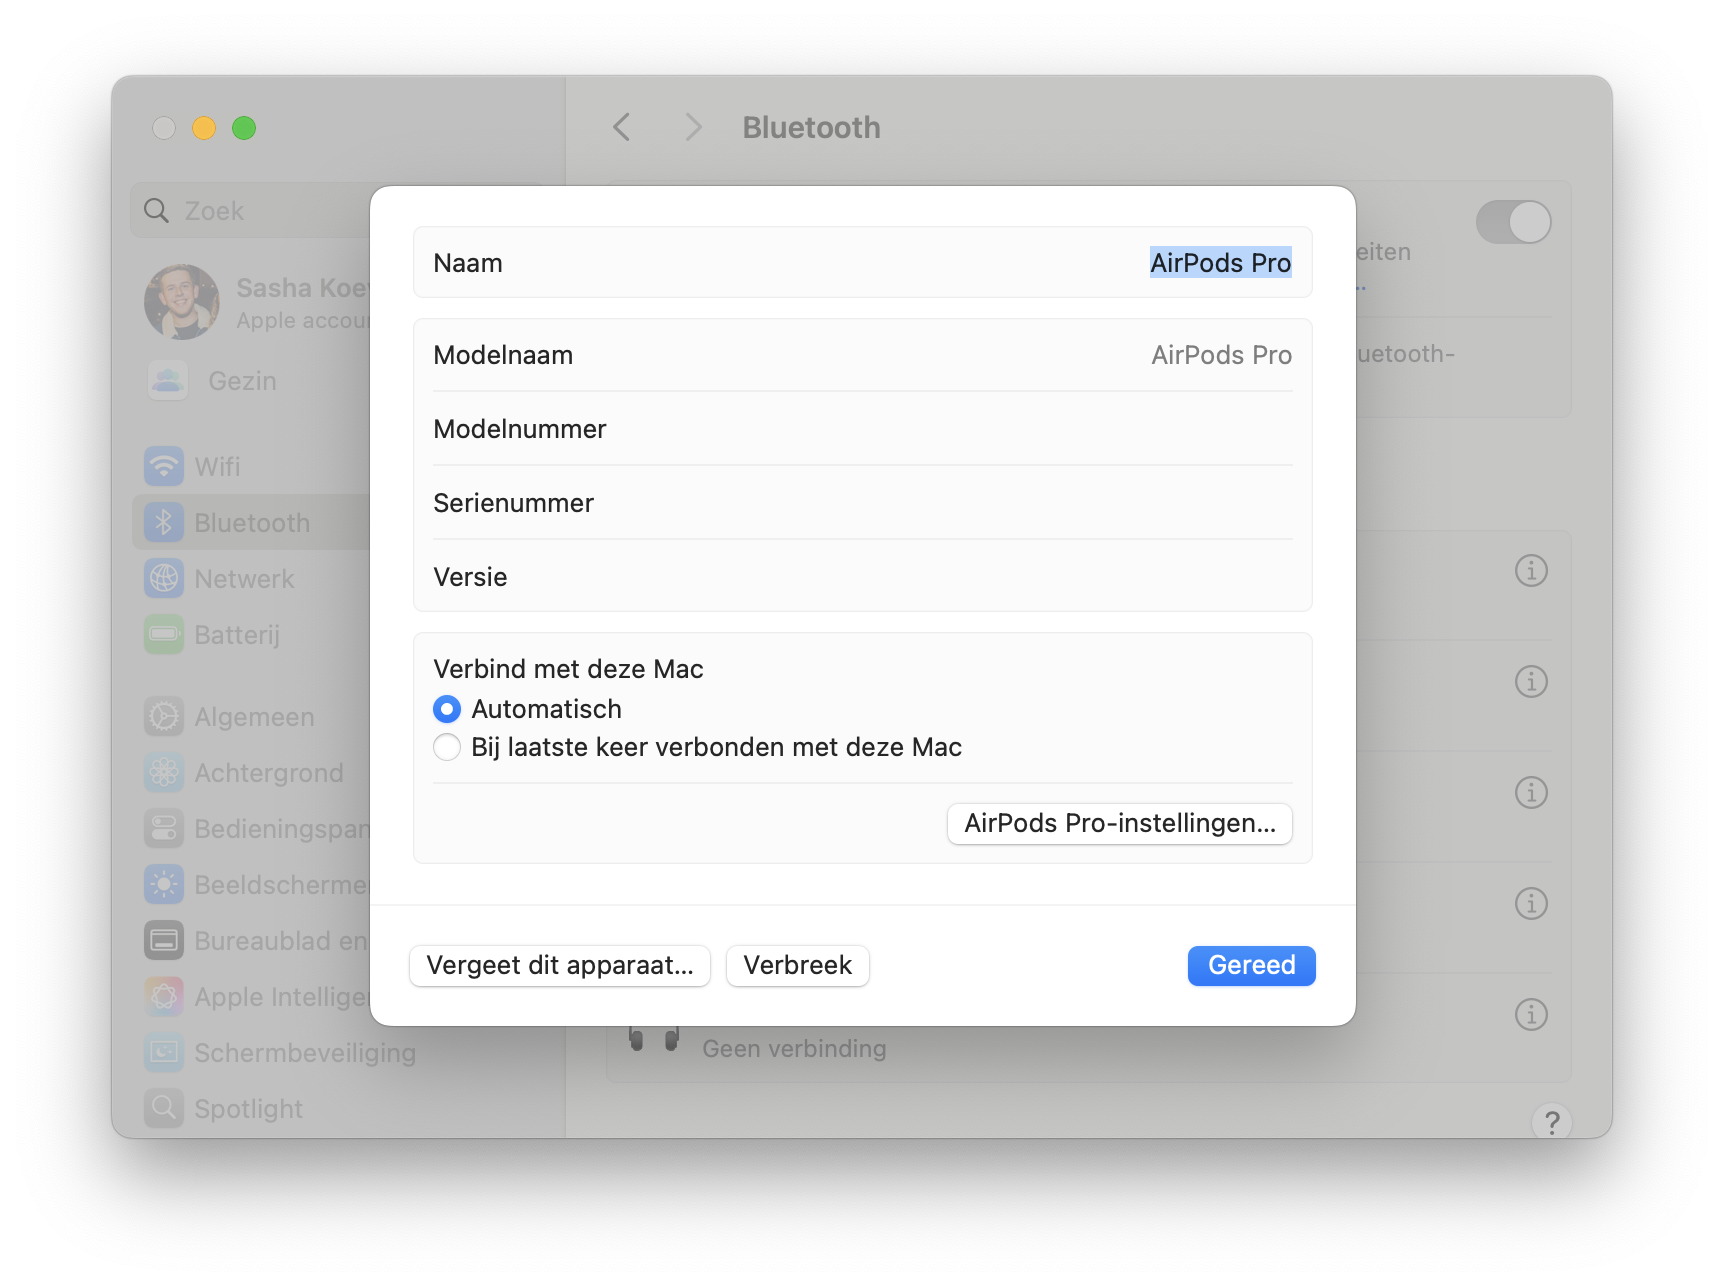Open the Wifi settings item

click(x=251, y=466)
